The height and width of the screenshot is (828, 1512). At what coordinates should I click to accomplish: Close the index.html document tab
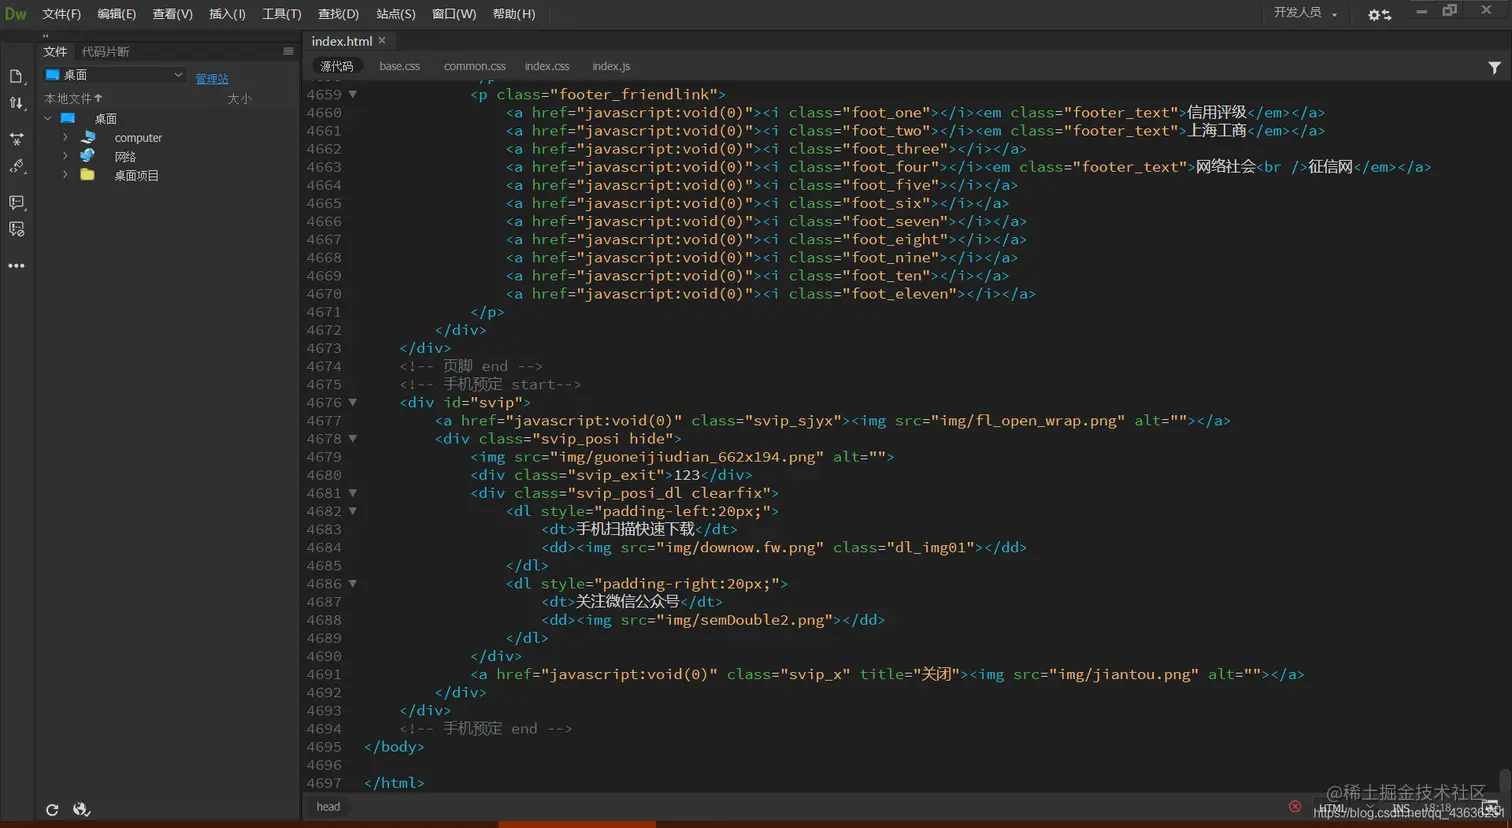pos(382,41)
